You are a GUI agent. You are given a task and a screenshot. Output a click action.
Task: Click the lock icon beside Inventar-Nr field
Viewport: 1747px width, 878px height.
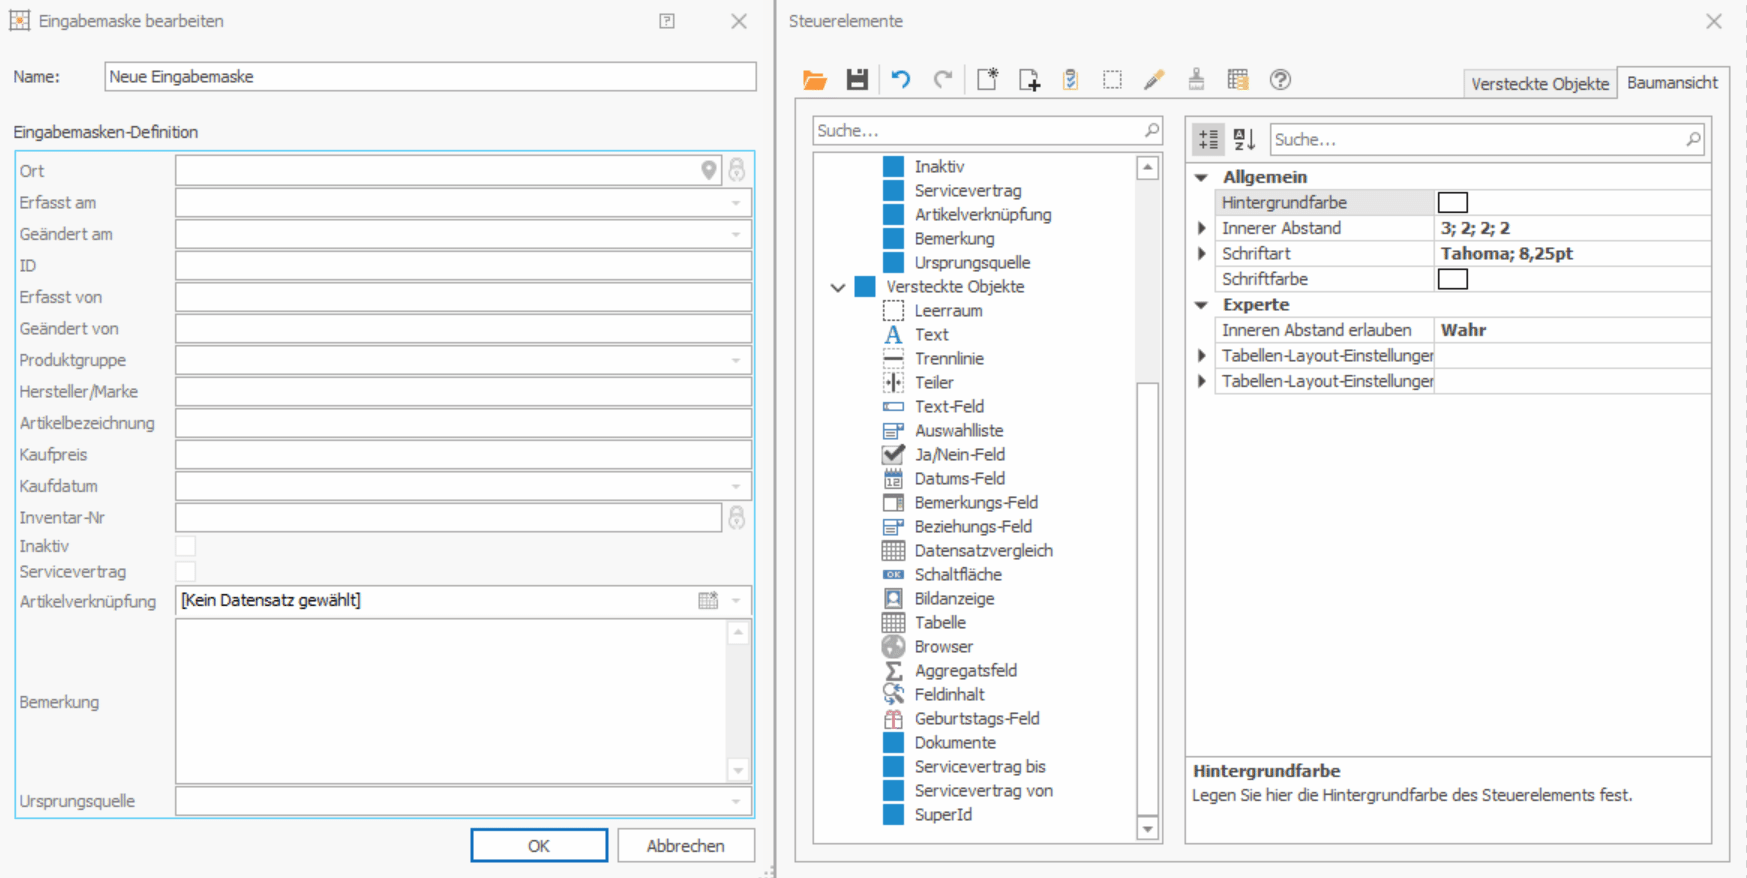pyautogui.click(x=737, y=518)
